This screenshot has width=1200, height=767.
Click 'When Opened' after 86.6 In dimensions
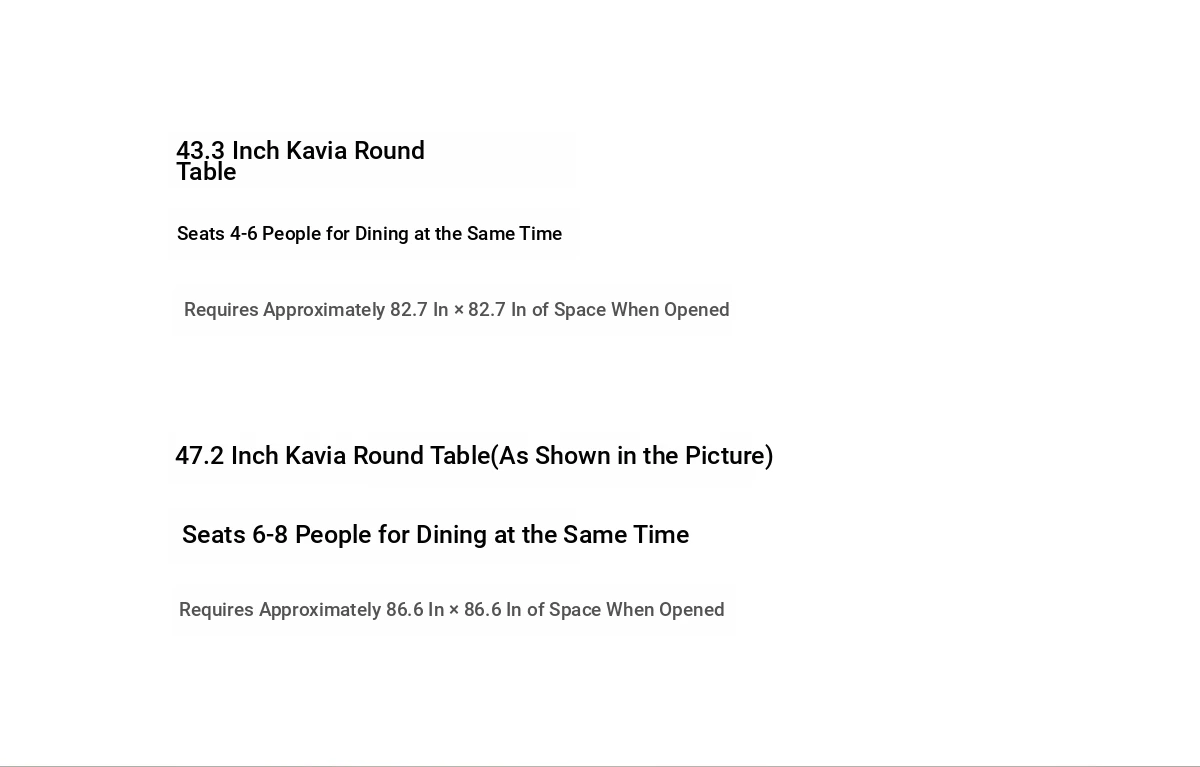pos(665,610)
